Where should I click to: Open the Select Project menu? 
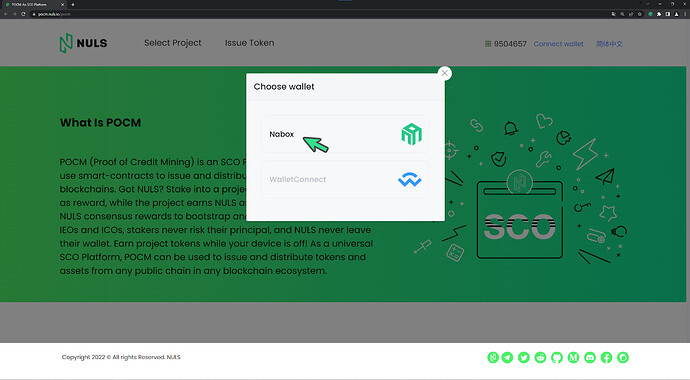(x=172, y=43)
